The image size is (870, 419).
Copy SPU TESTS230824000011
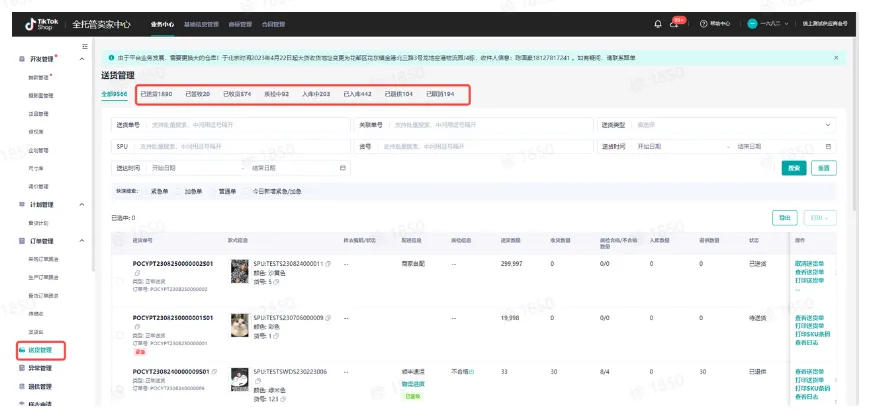[328, 264]
